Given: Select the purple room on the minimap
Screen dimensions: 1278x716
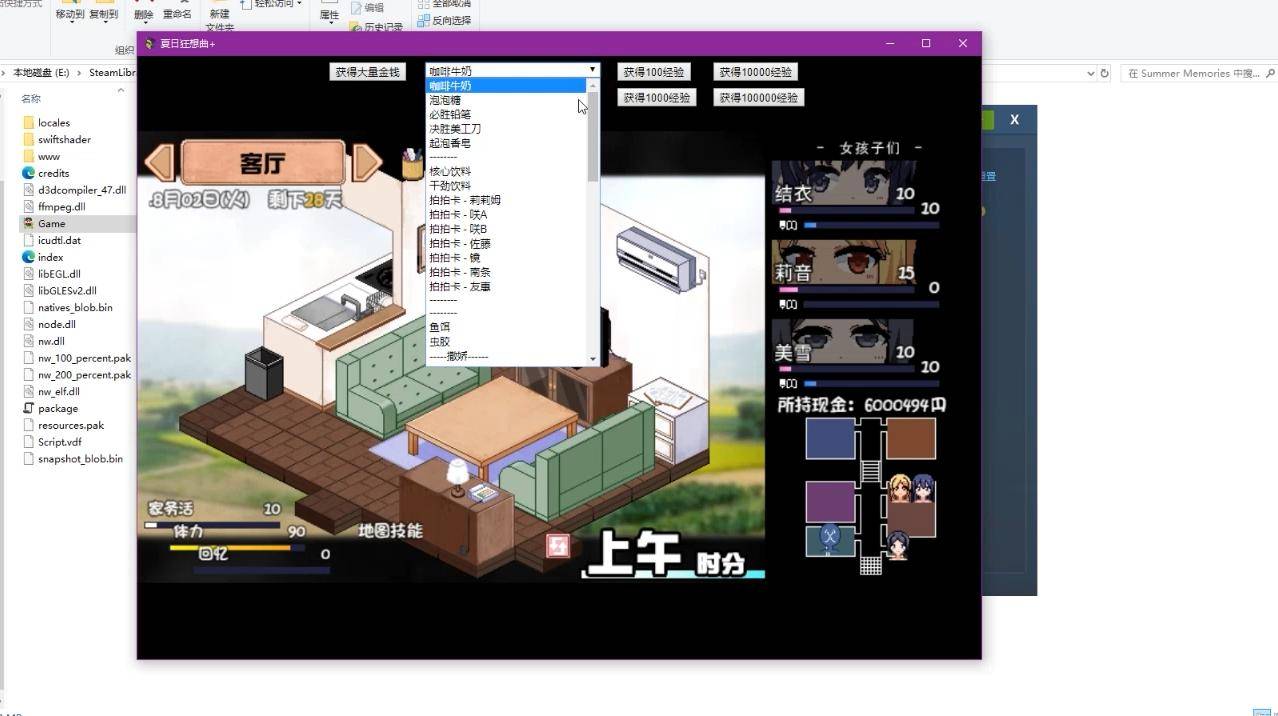Looking at the screenshot, I should (x=830, y=501).
